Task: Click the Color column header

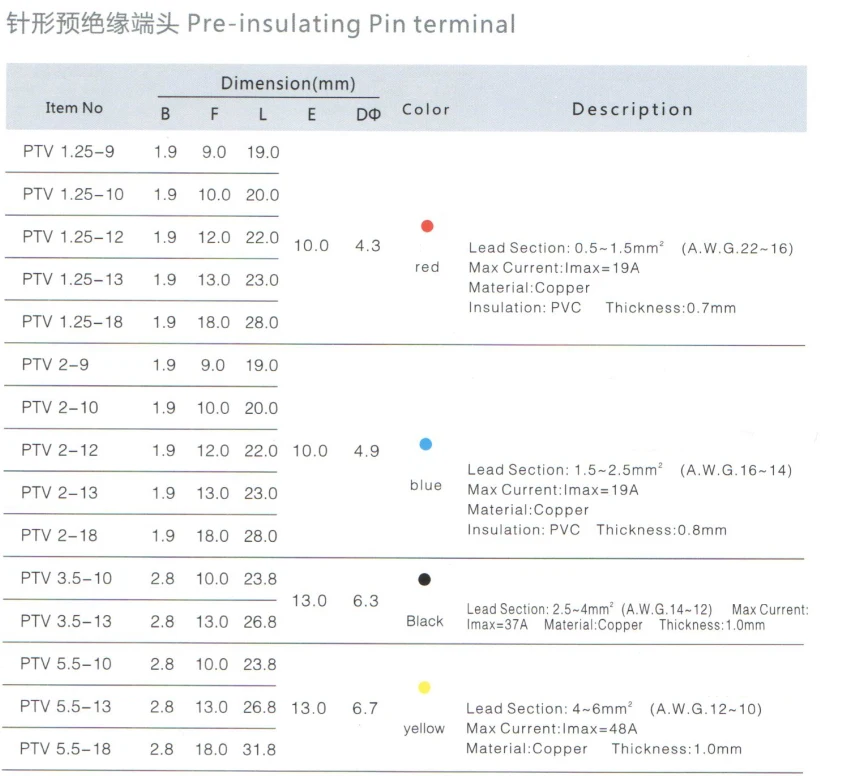Action: pyautogui.click(x=425, y=109)
